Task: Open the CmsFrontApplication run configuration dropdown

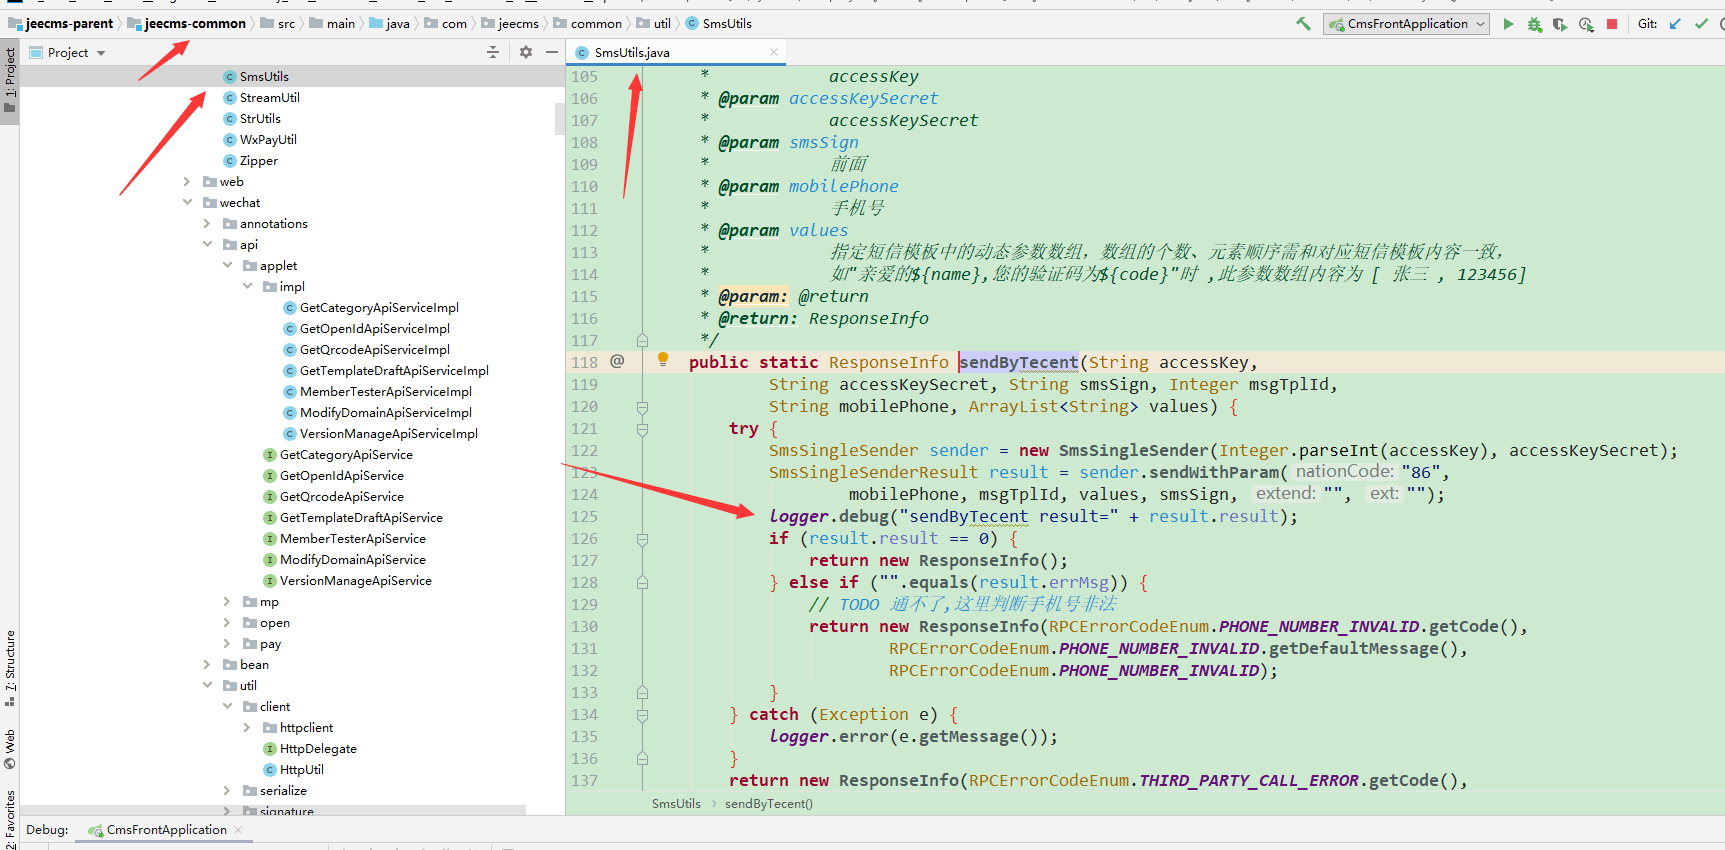Action: tap(1406, 24)
